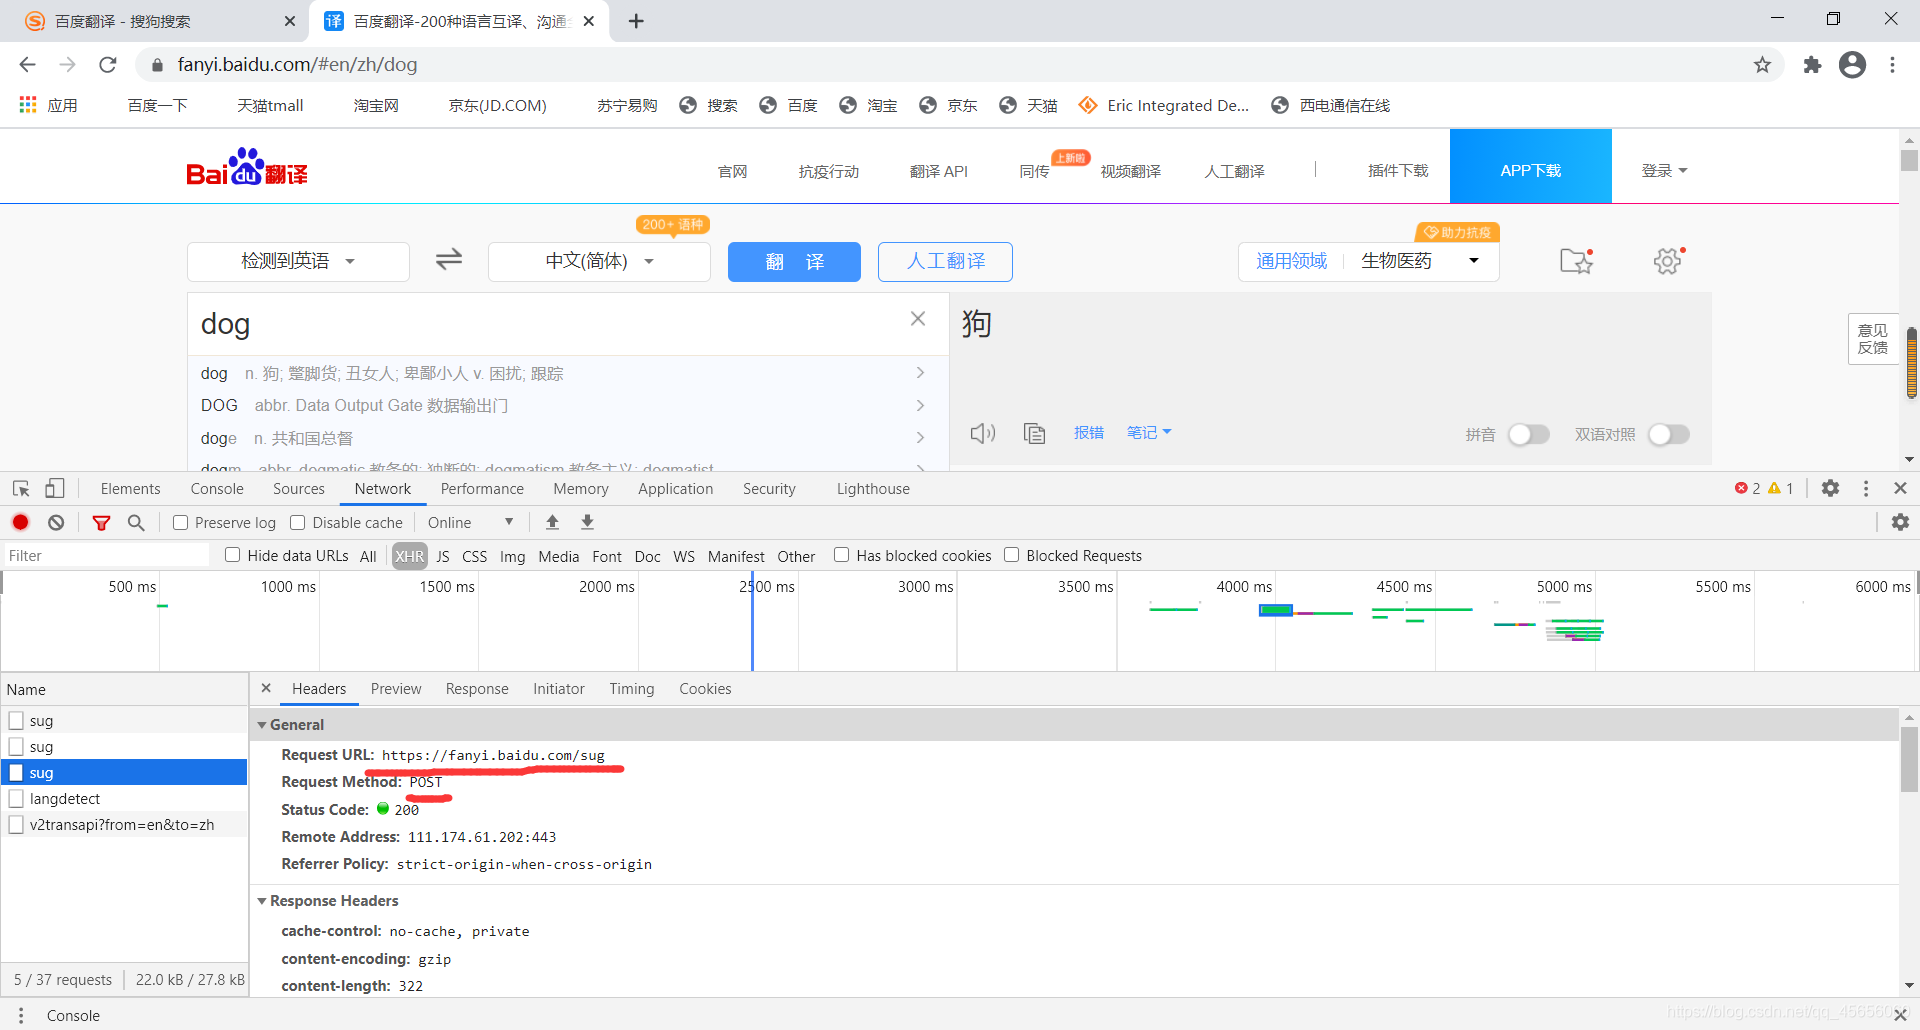The height and width of the screenshot is (1030, 1920).
Task: Clear the dog input text
Action: coord(918,319)
